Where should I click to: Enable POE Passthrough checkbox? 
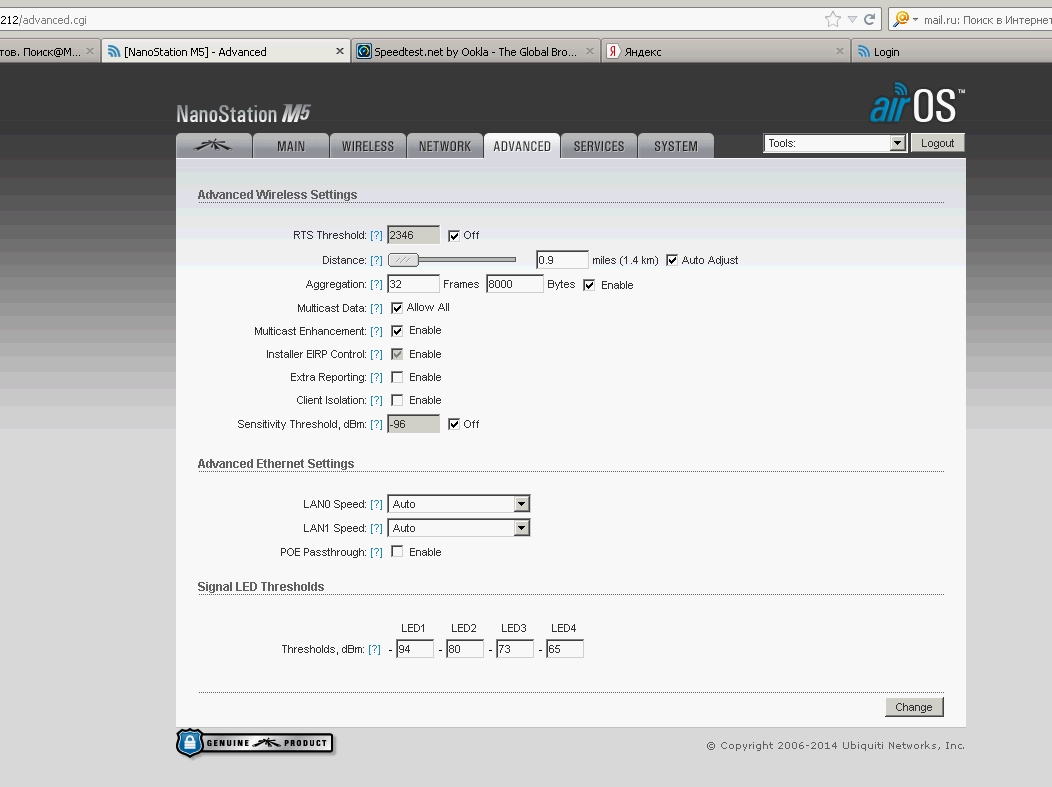(397, 552)
